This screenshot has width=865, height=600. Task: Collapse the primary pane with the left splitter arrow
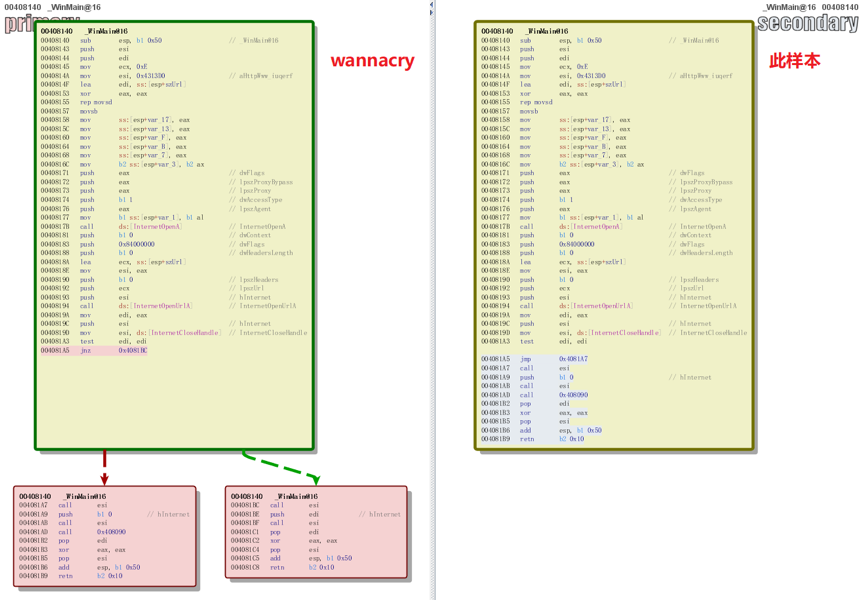[431, 4]
